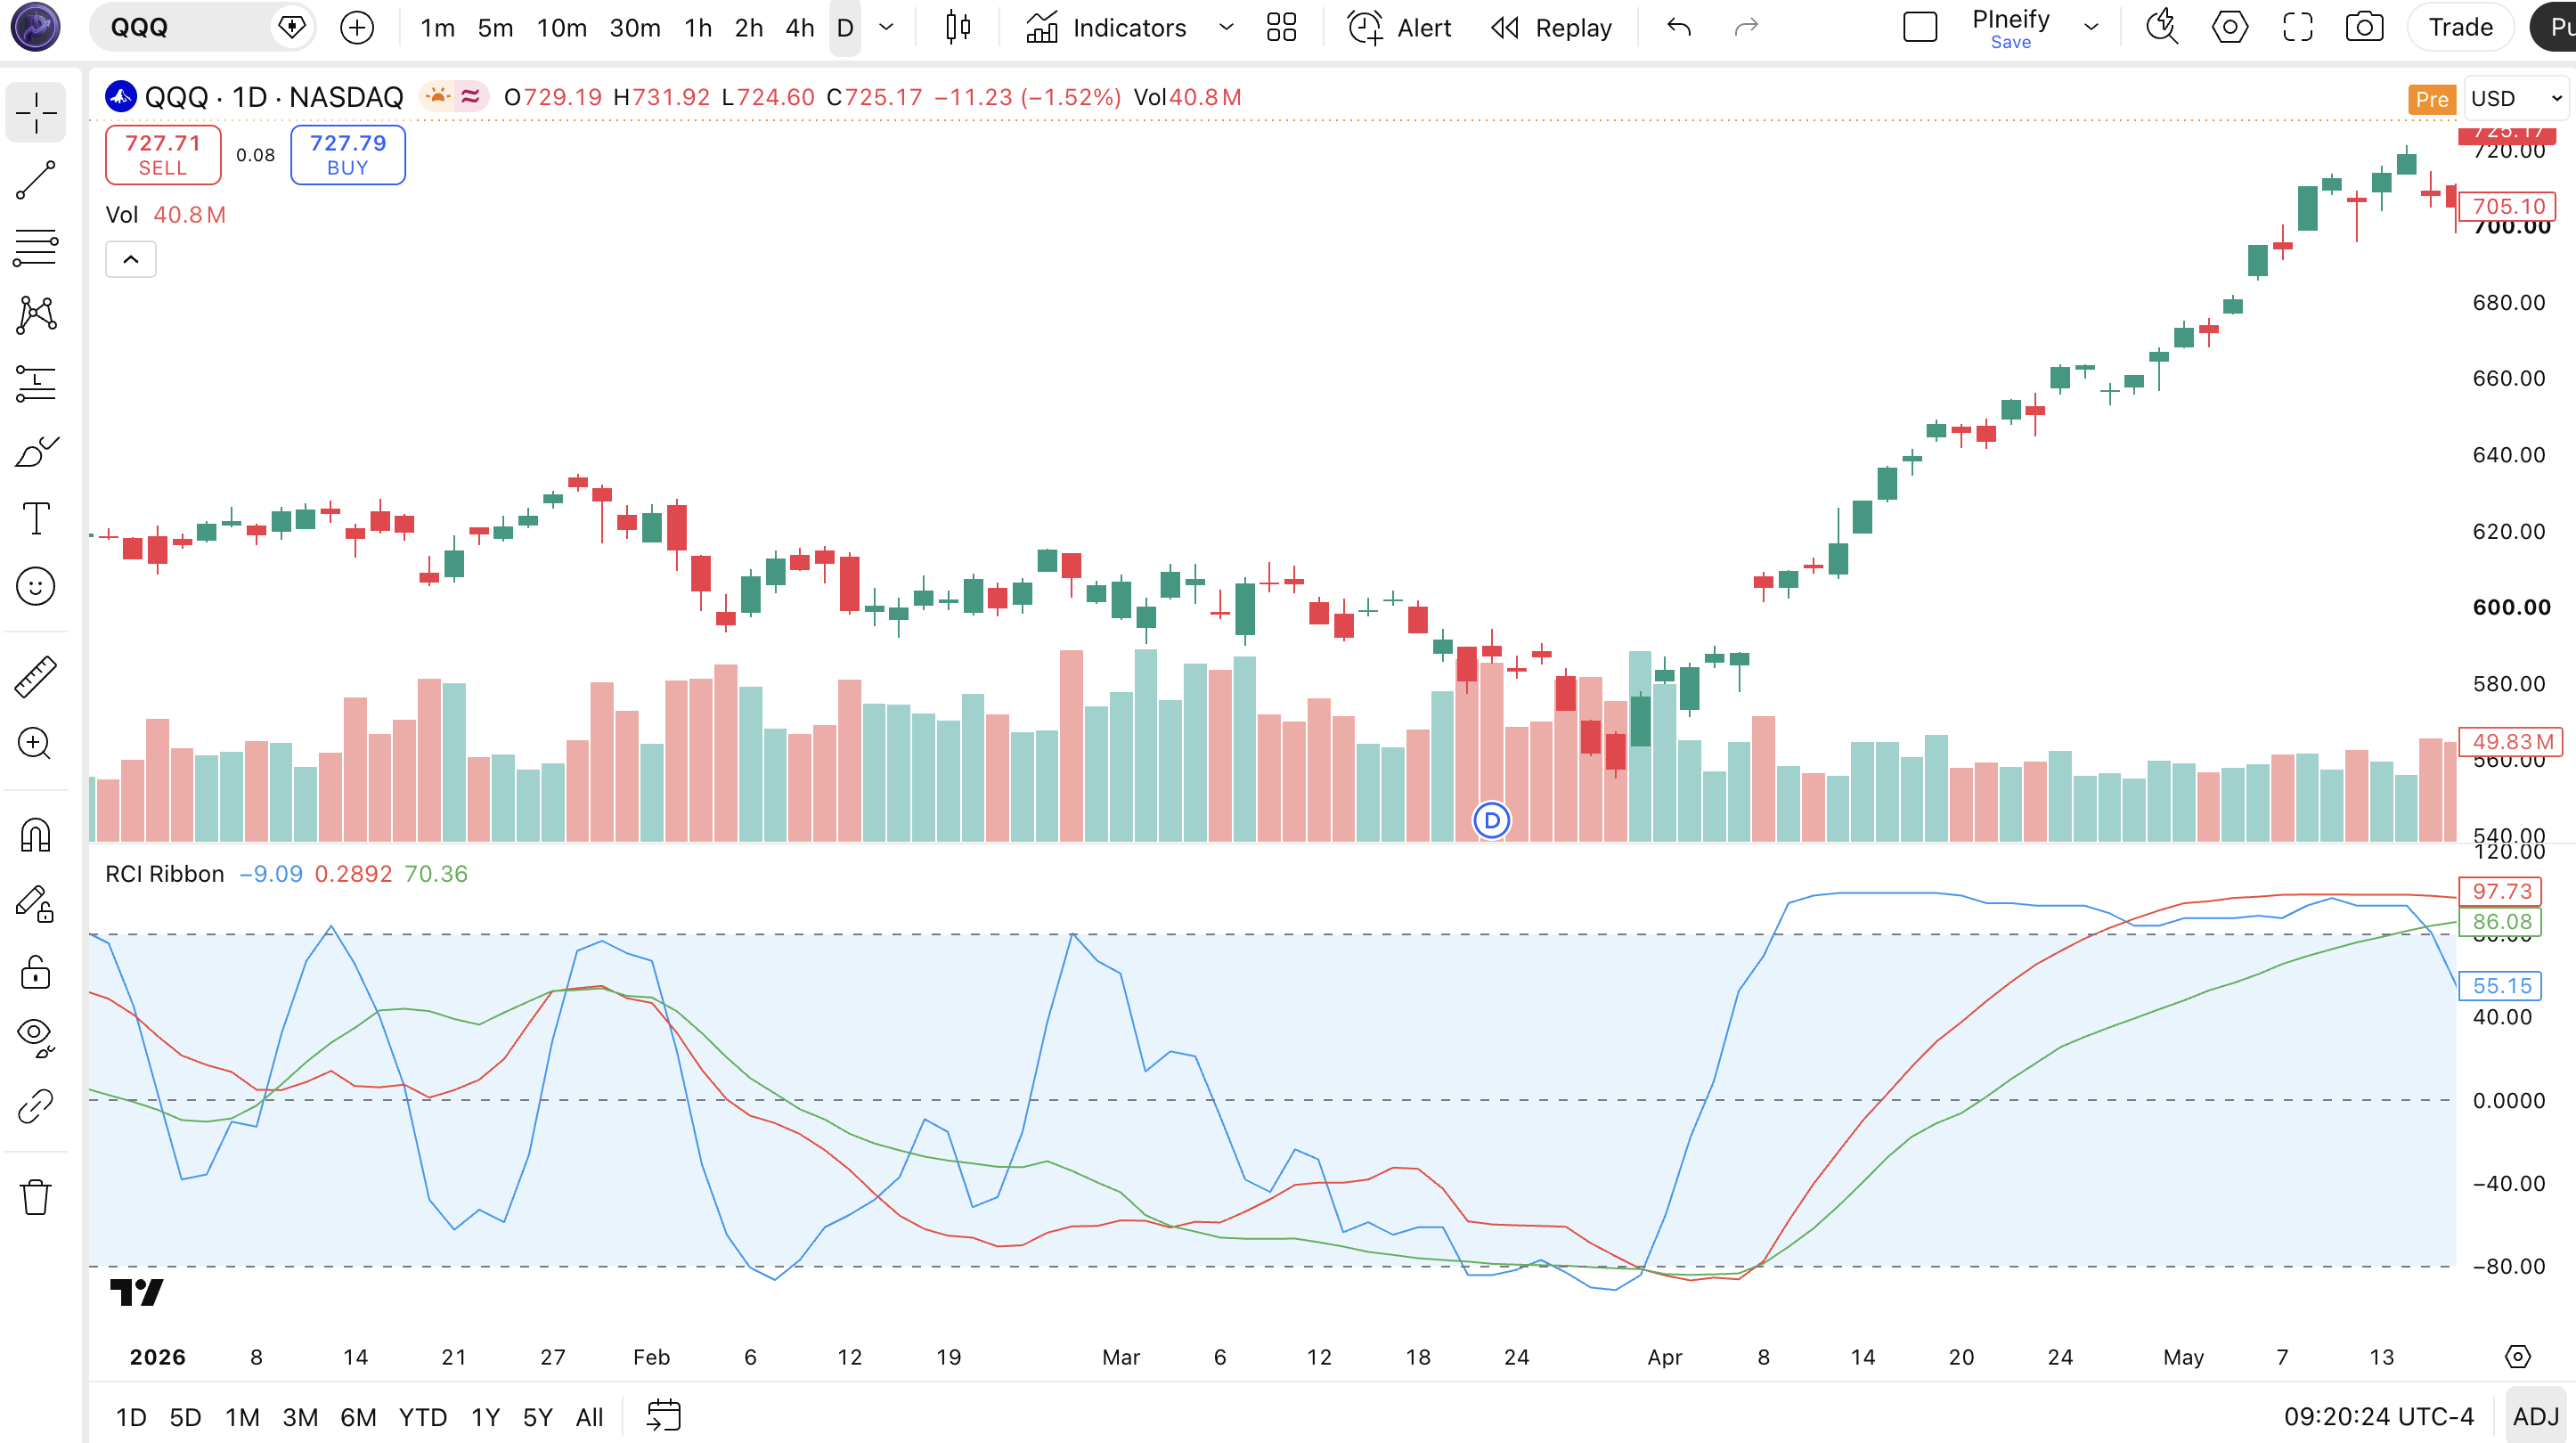Viewport: 2576px width, 1443px height.
Task: Click the trash remove objects icon
Action: click(x=36, y=1196)
